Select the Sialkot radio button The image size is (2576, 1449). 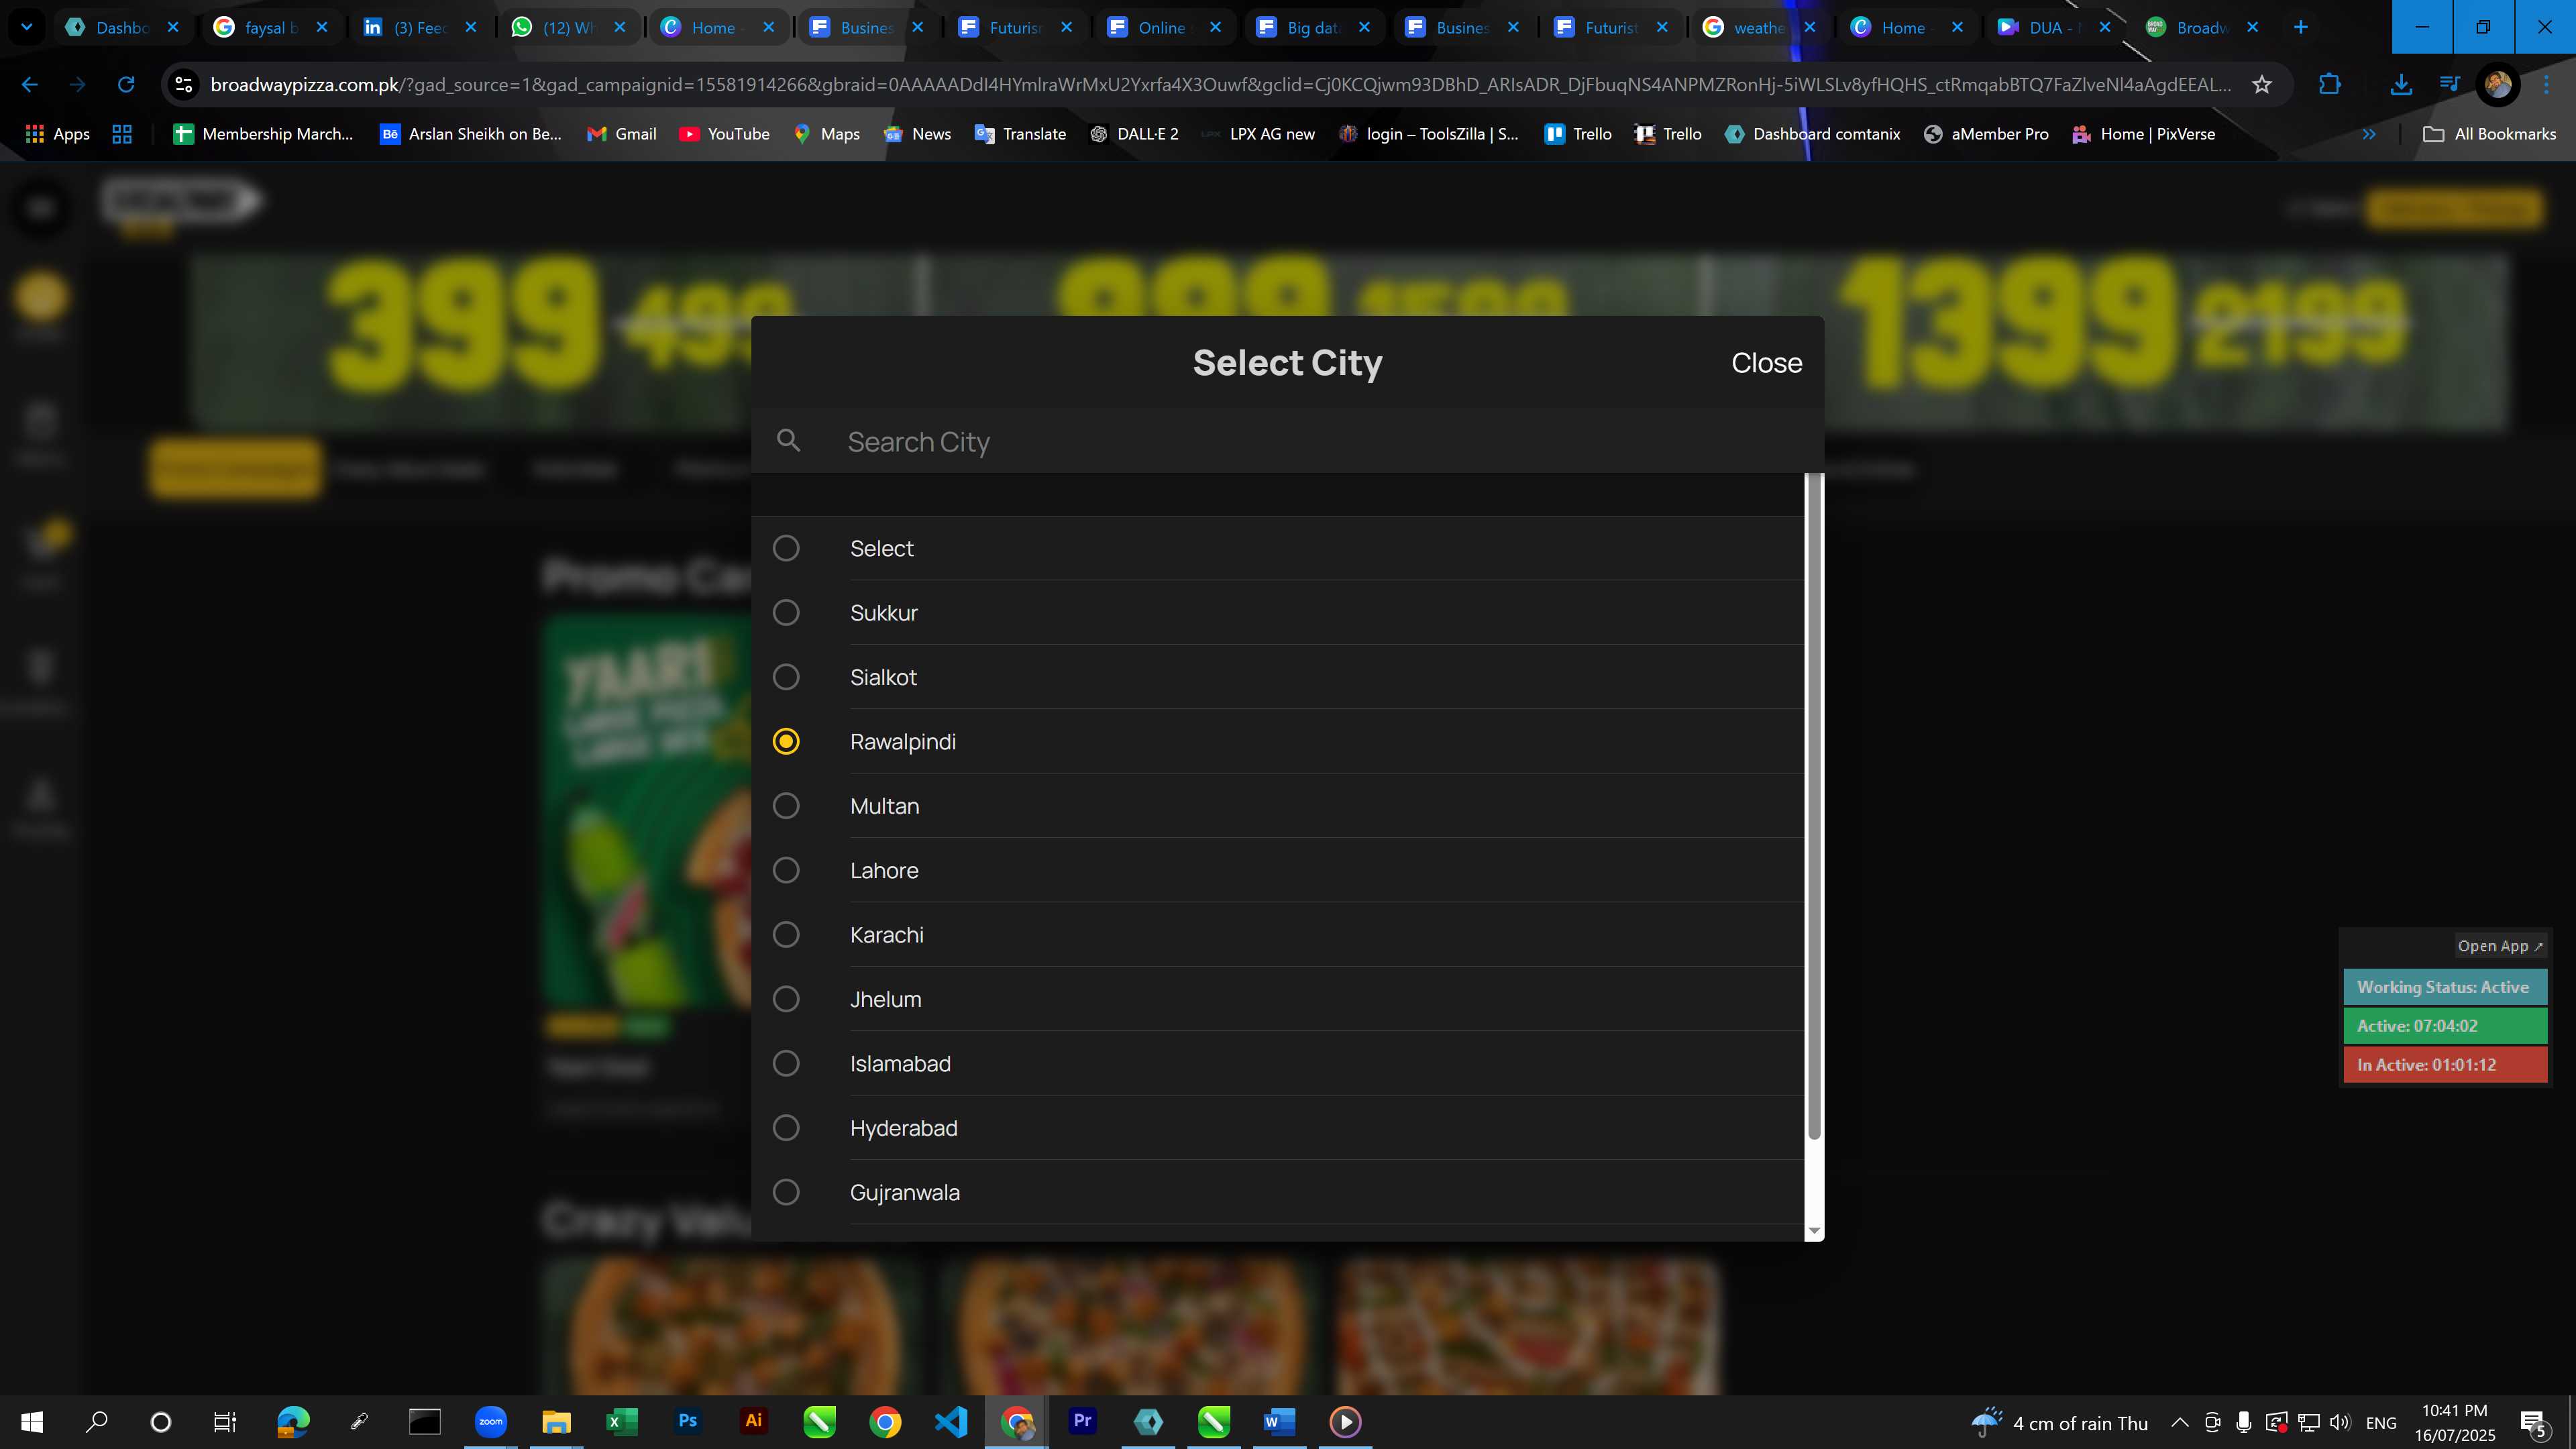(786, 677)
